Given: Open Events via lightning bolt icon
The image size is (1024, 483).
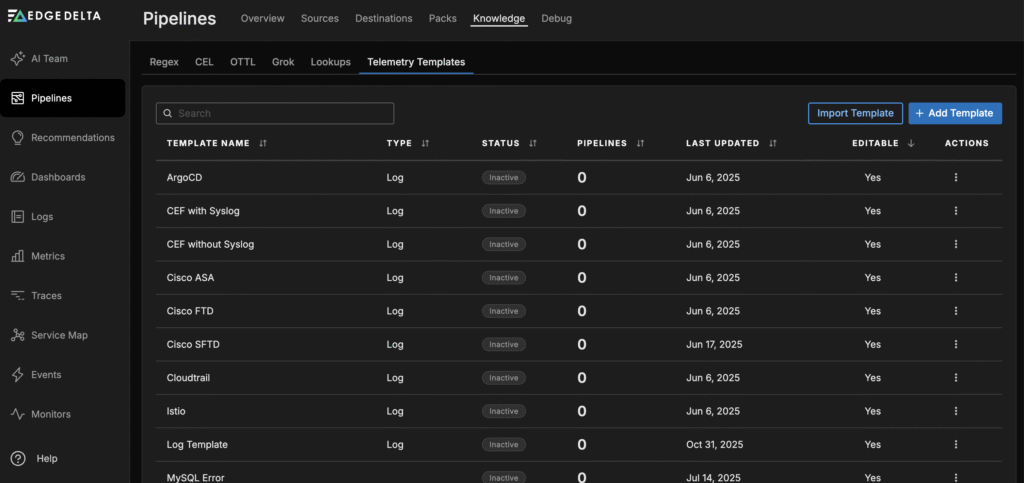Looking at the screenshot, I should click(18, 375).
